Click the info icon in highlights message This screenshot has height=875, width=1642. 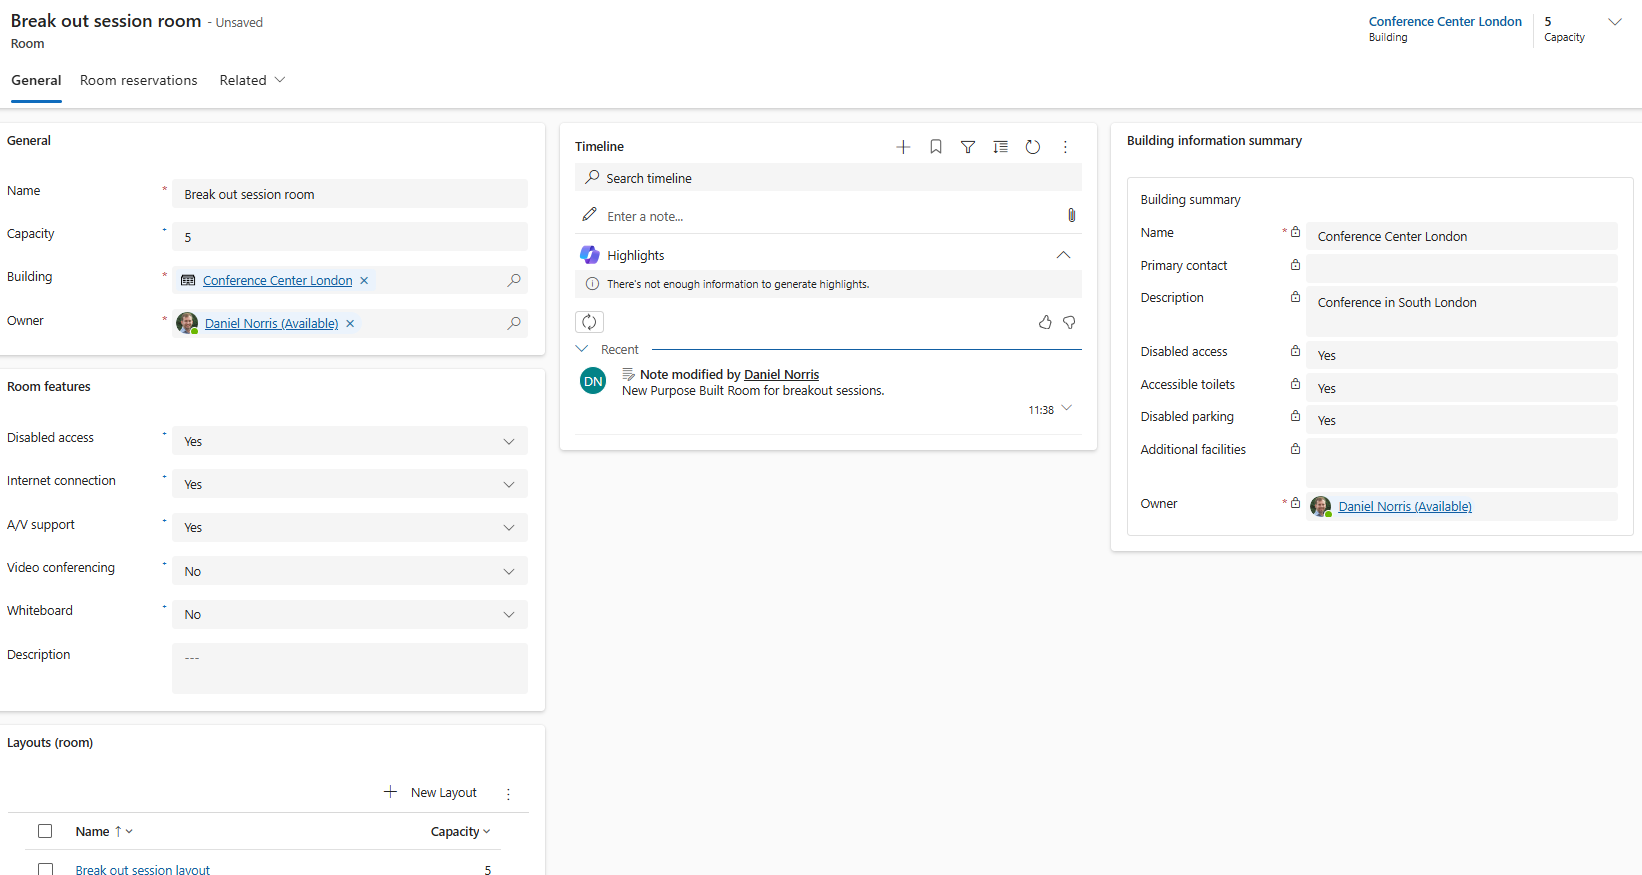tap(592, 284)
